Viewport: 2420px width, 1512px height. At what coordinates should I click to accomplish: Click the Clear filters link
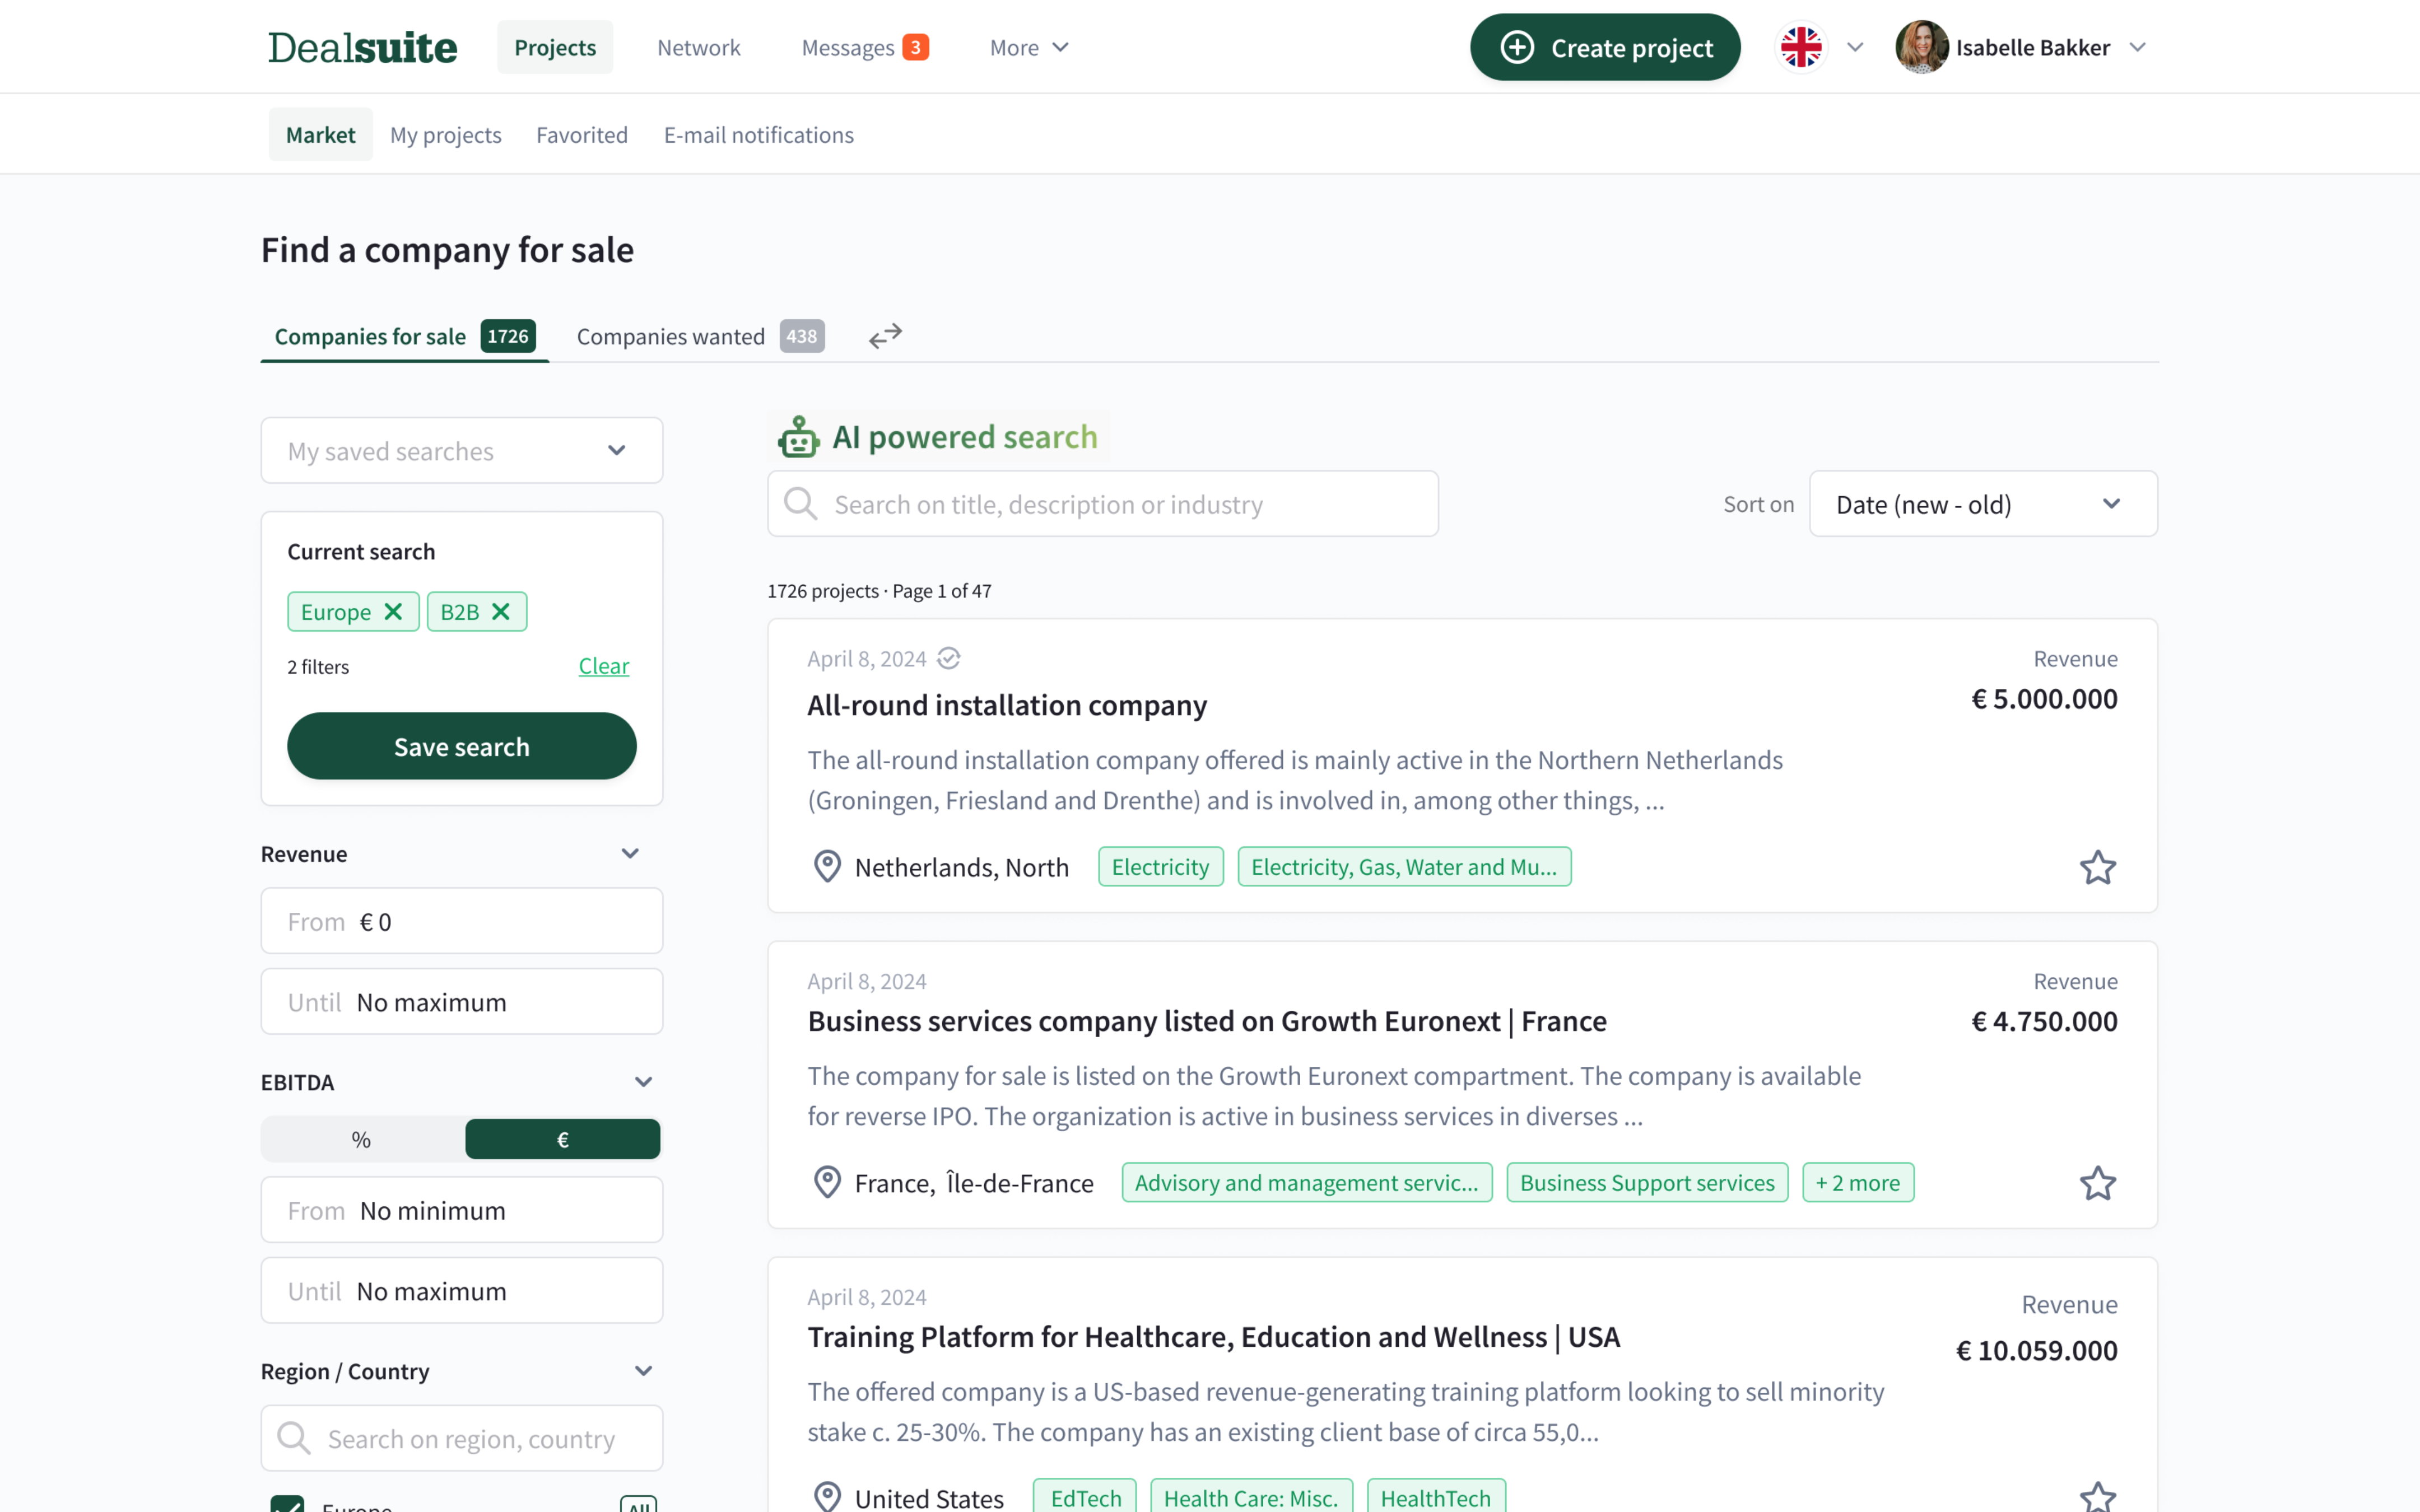click(x=603, y=666)
